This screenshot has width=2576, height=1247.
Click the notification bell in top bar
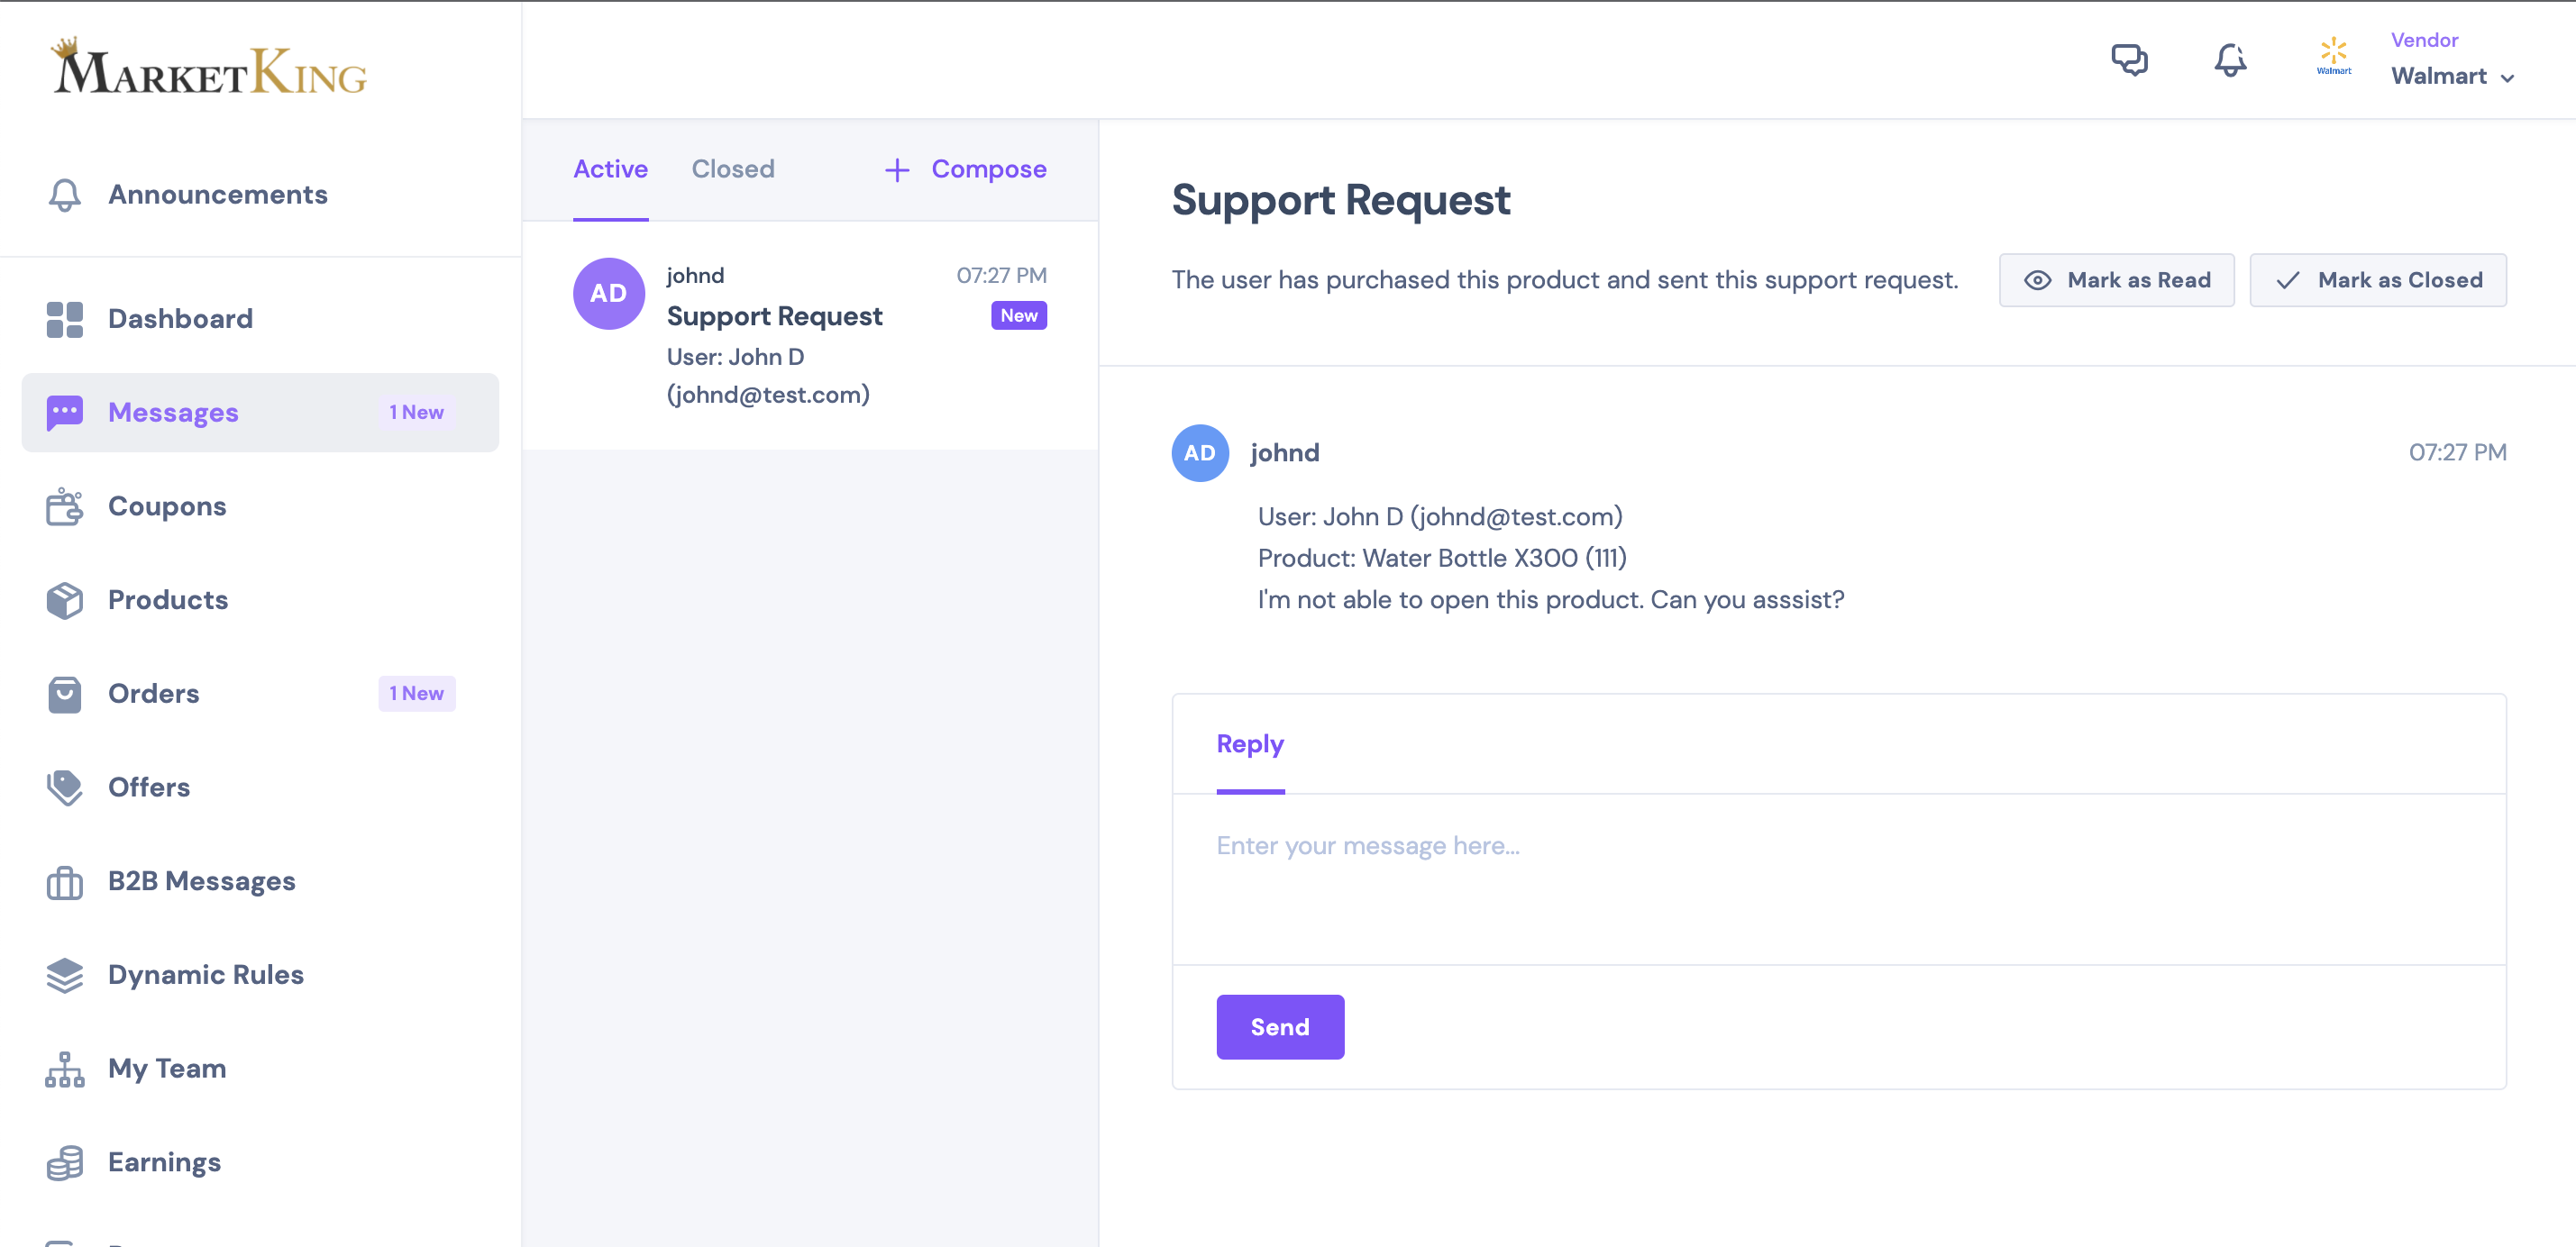pyautogui.click(x=2230, y=60)
